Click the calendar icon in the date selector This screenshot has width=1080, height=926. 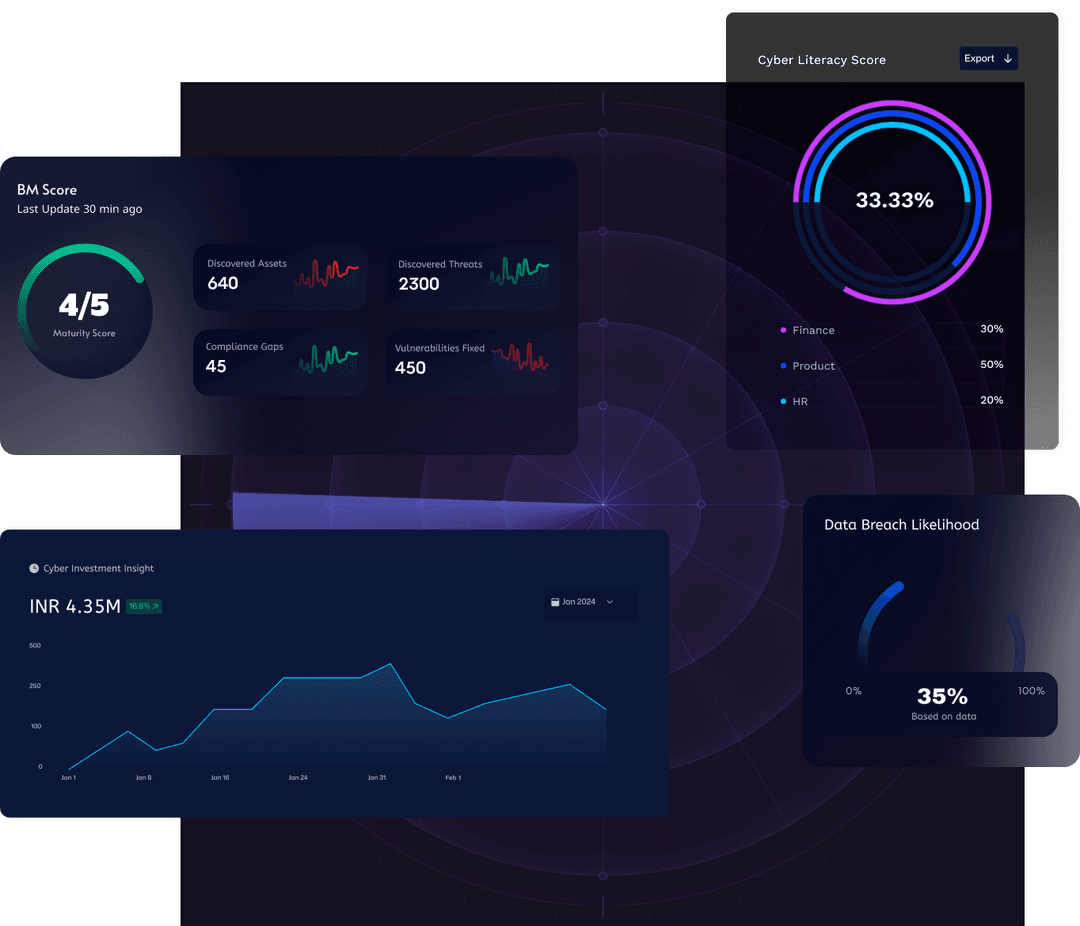coord(556,602)
